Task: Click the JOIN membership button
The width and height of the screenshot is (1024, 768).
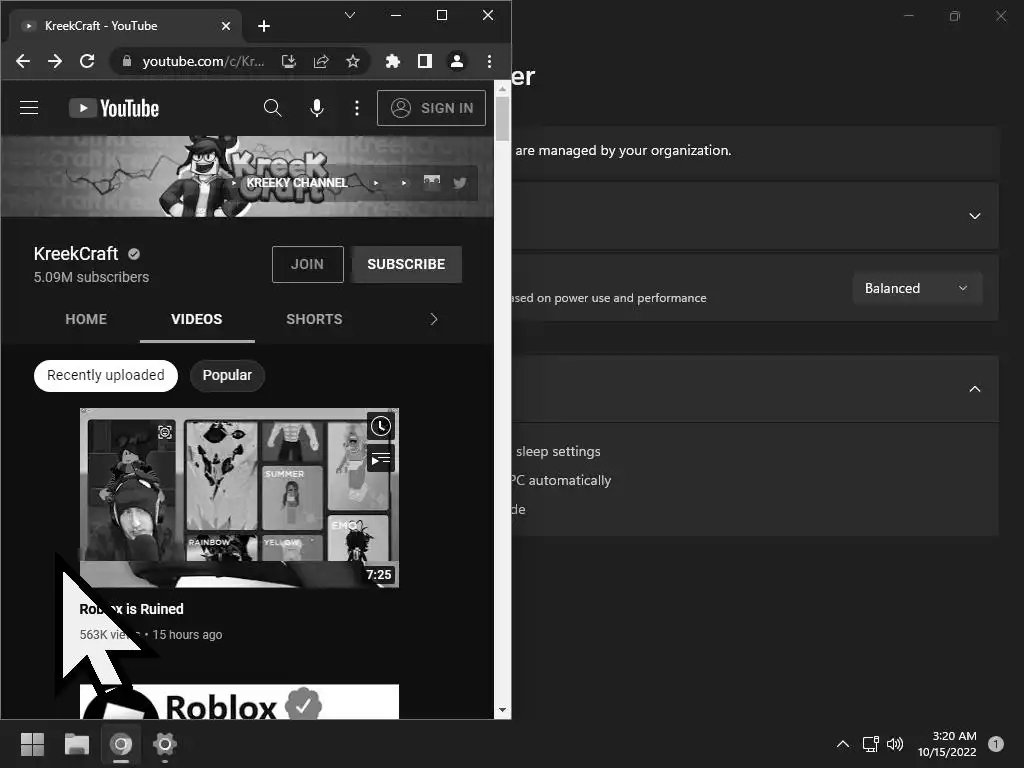Action: click(308, 264)
